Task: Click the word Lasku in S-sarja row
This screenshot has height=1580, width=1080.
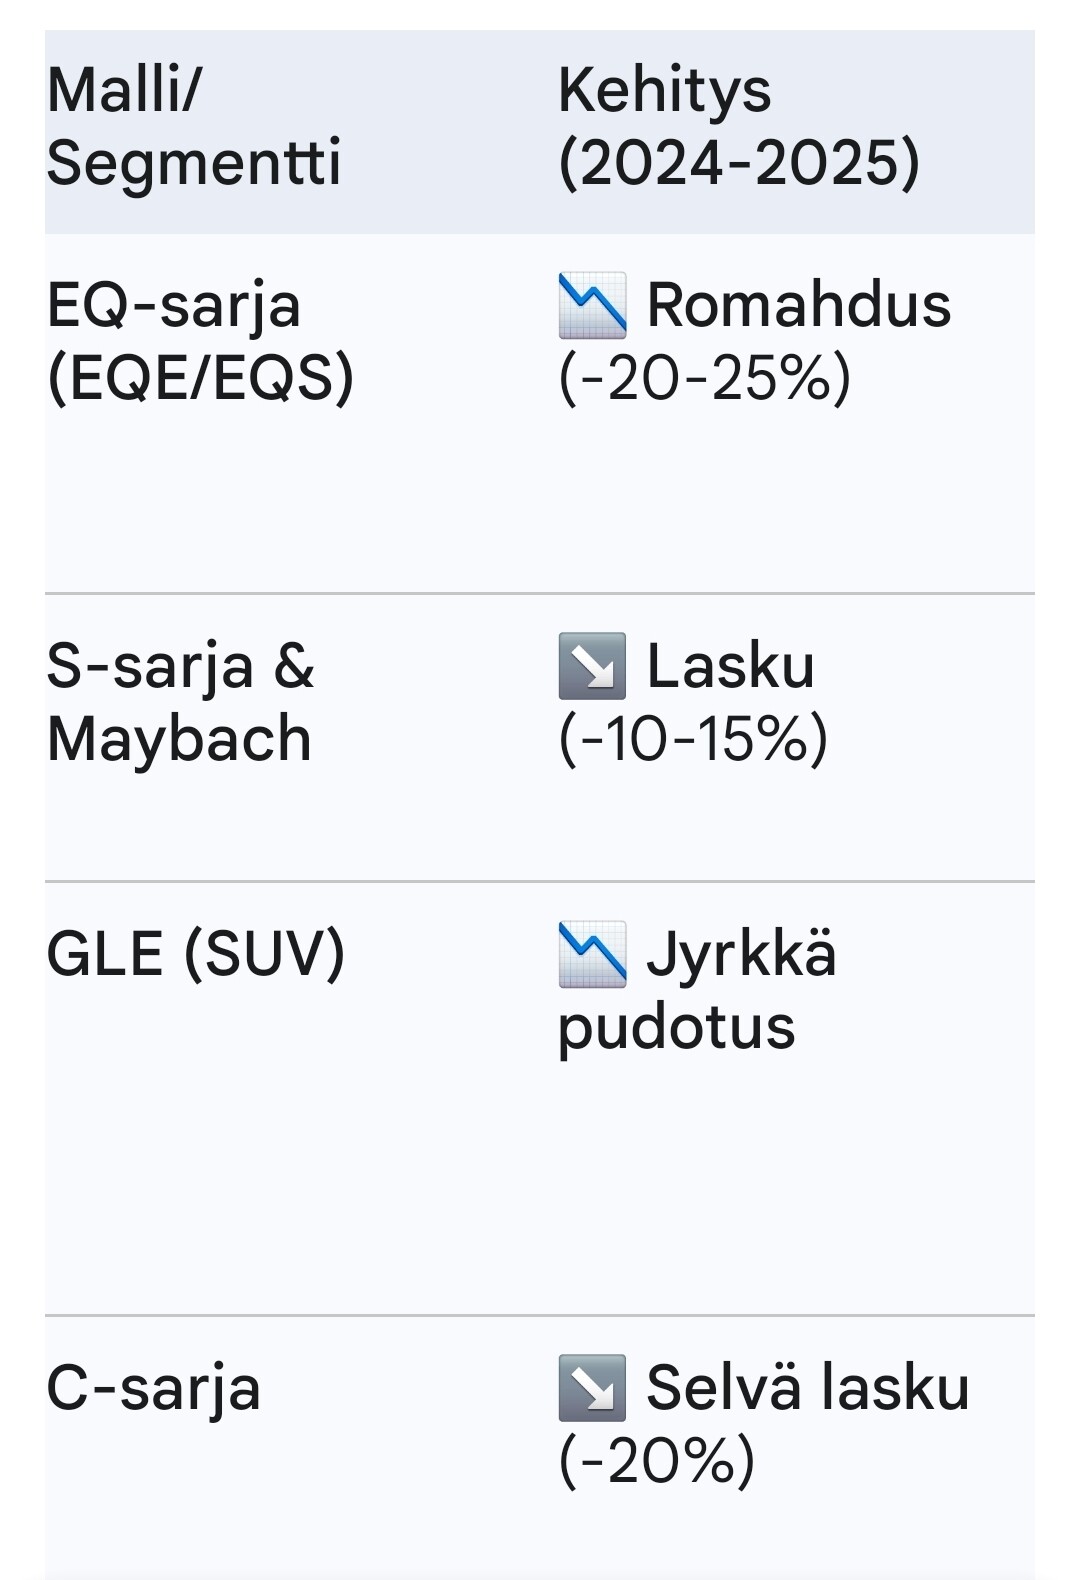Action: click(x=730, y=666)
